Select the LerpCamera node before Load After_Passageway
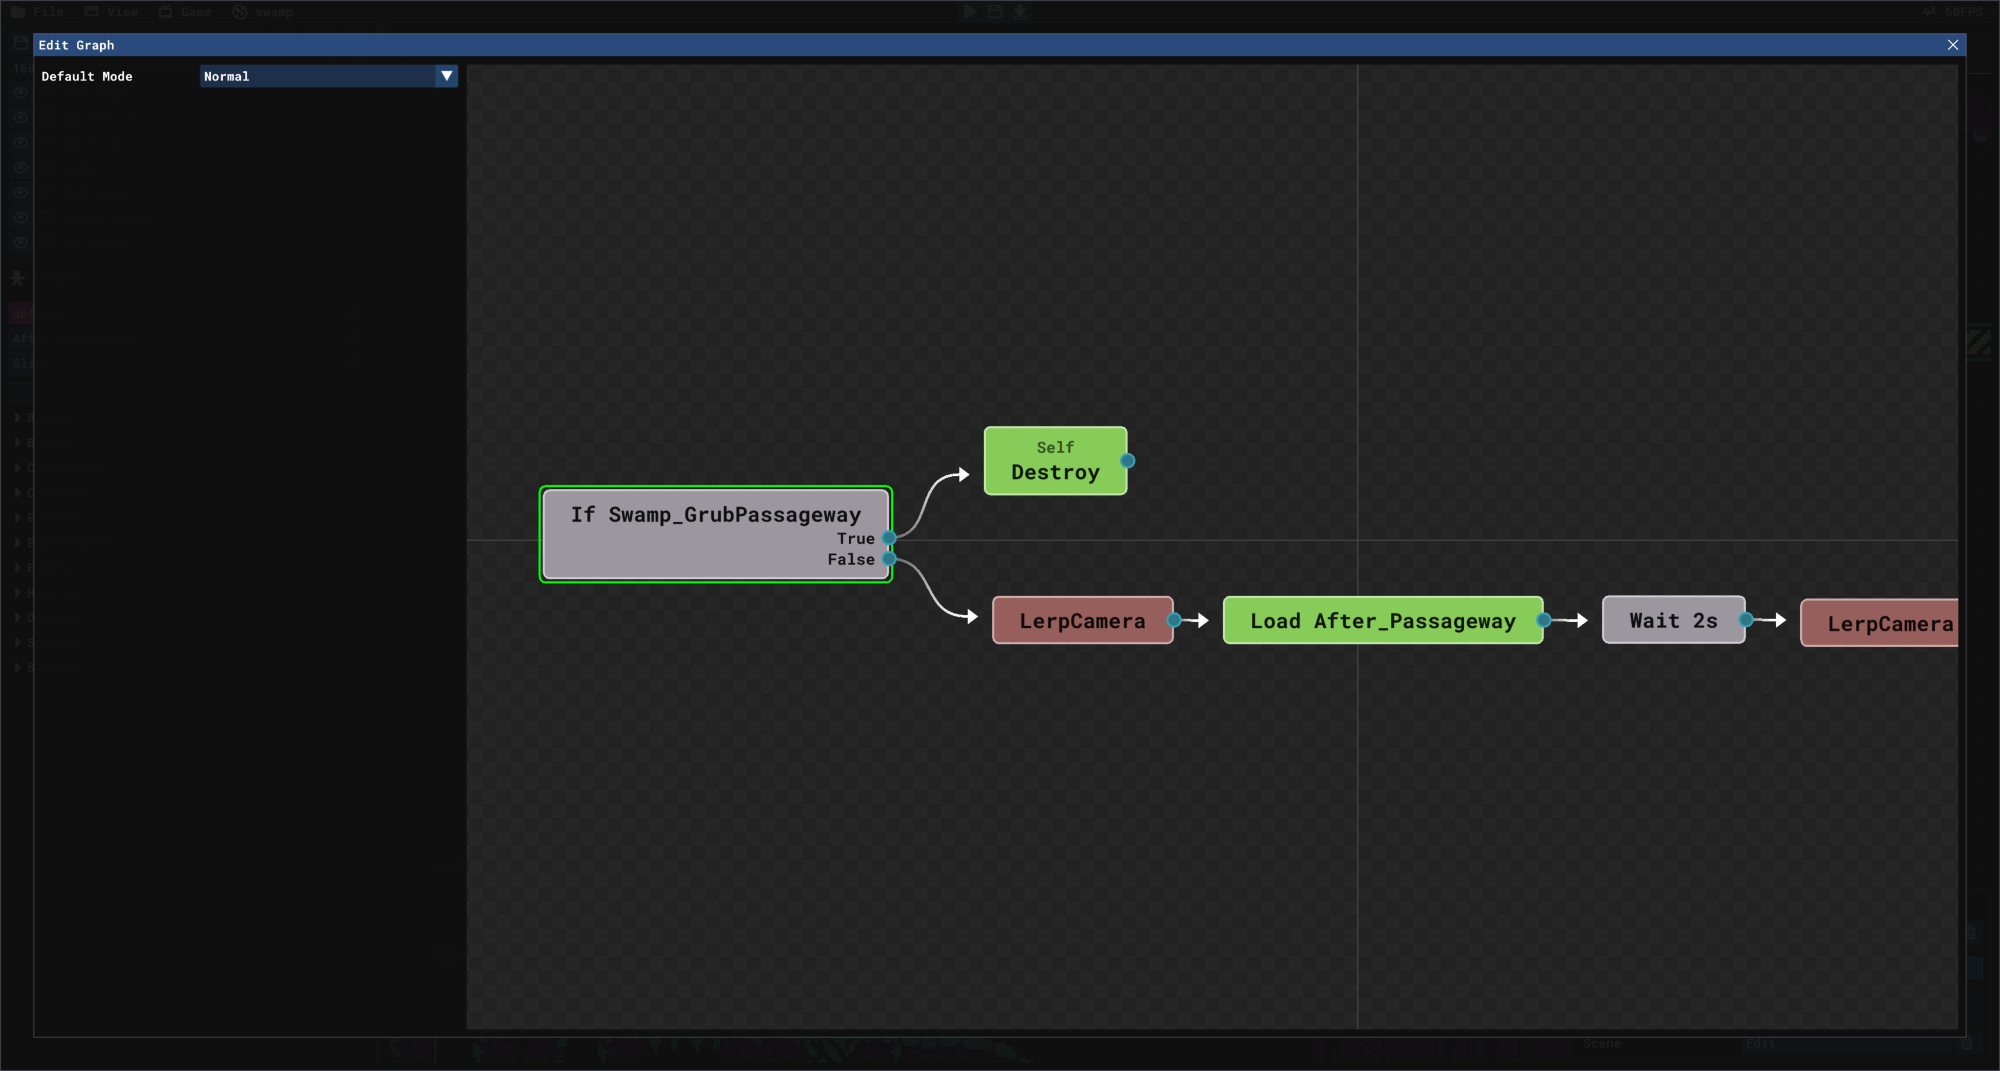Viewport: 2000px width, 1071px height. point(1081,621)
